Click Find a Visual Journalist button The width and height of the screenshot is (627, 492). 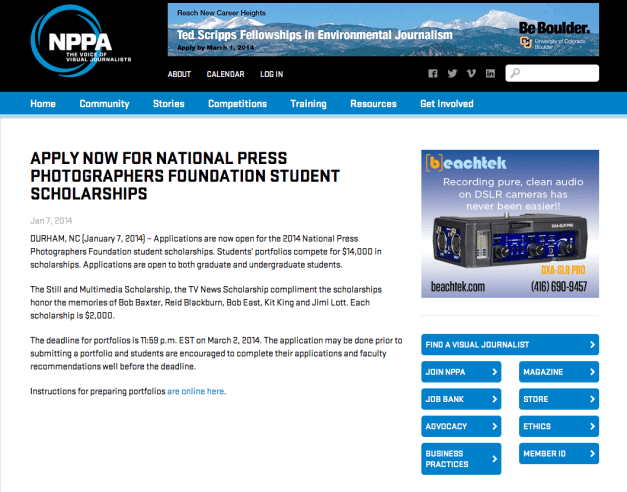tap(510, 344)
